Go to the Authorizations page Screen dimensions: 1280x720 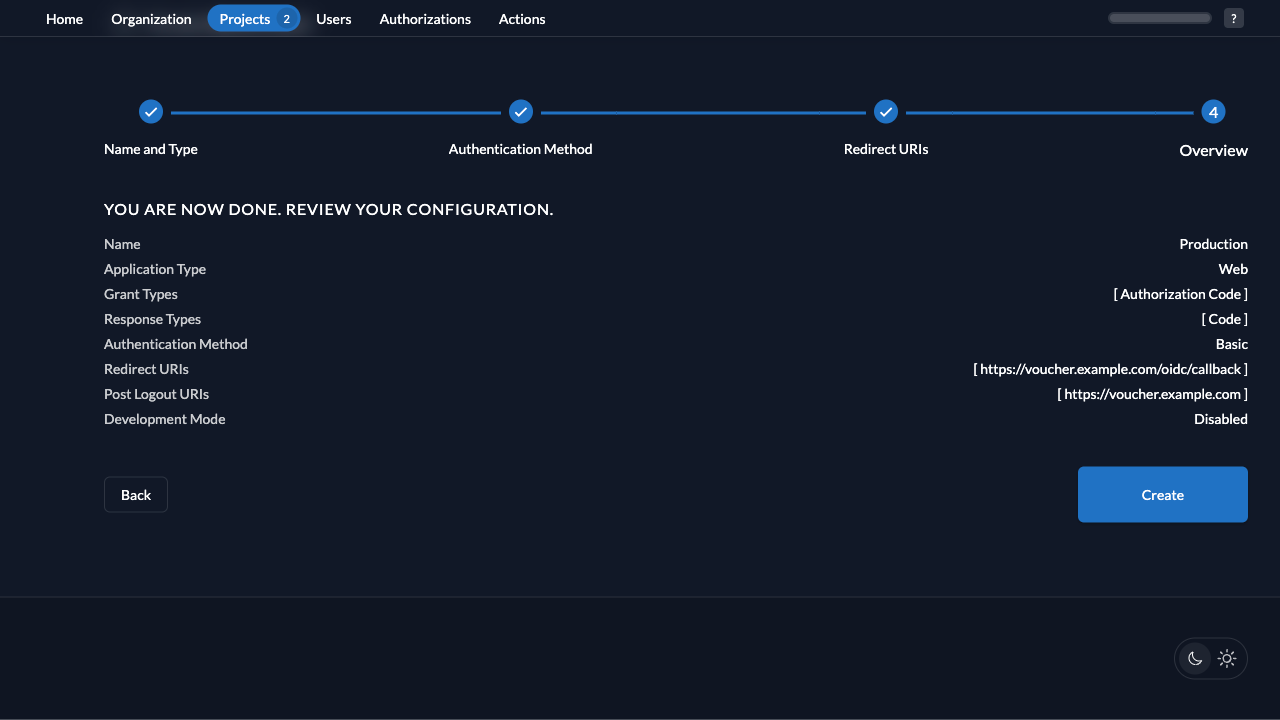pos(425,18)
